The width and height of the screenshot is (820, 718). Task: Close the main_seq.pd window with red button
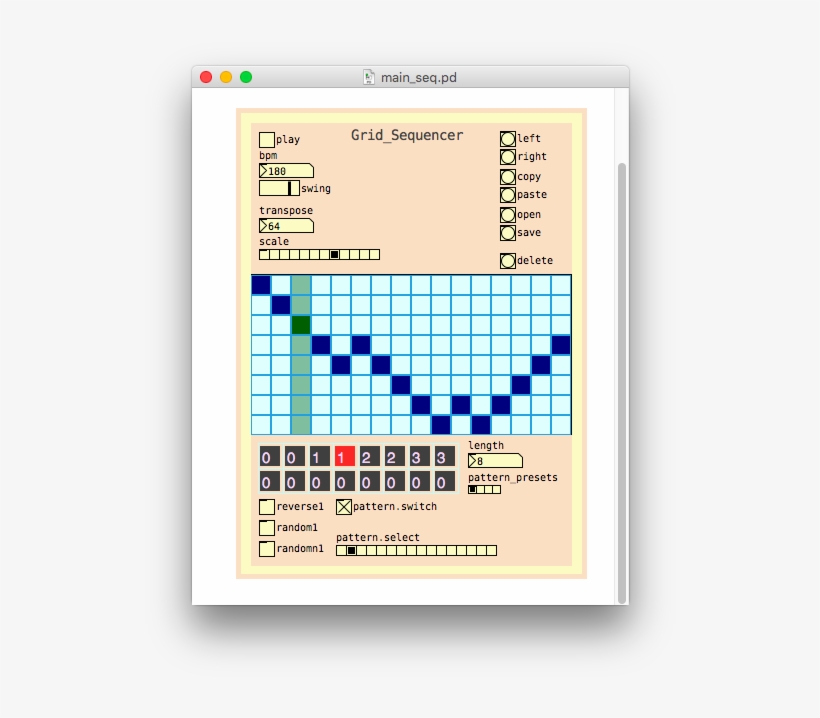(x=206, y=77)
